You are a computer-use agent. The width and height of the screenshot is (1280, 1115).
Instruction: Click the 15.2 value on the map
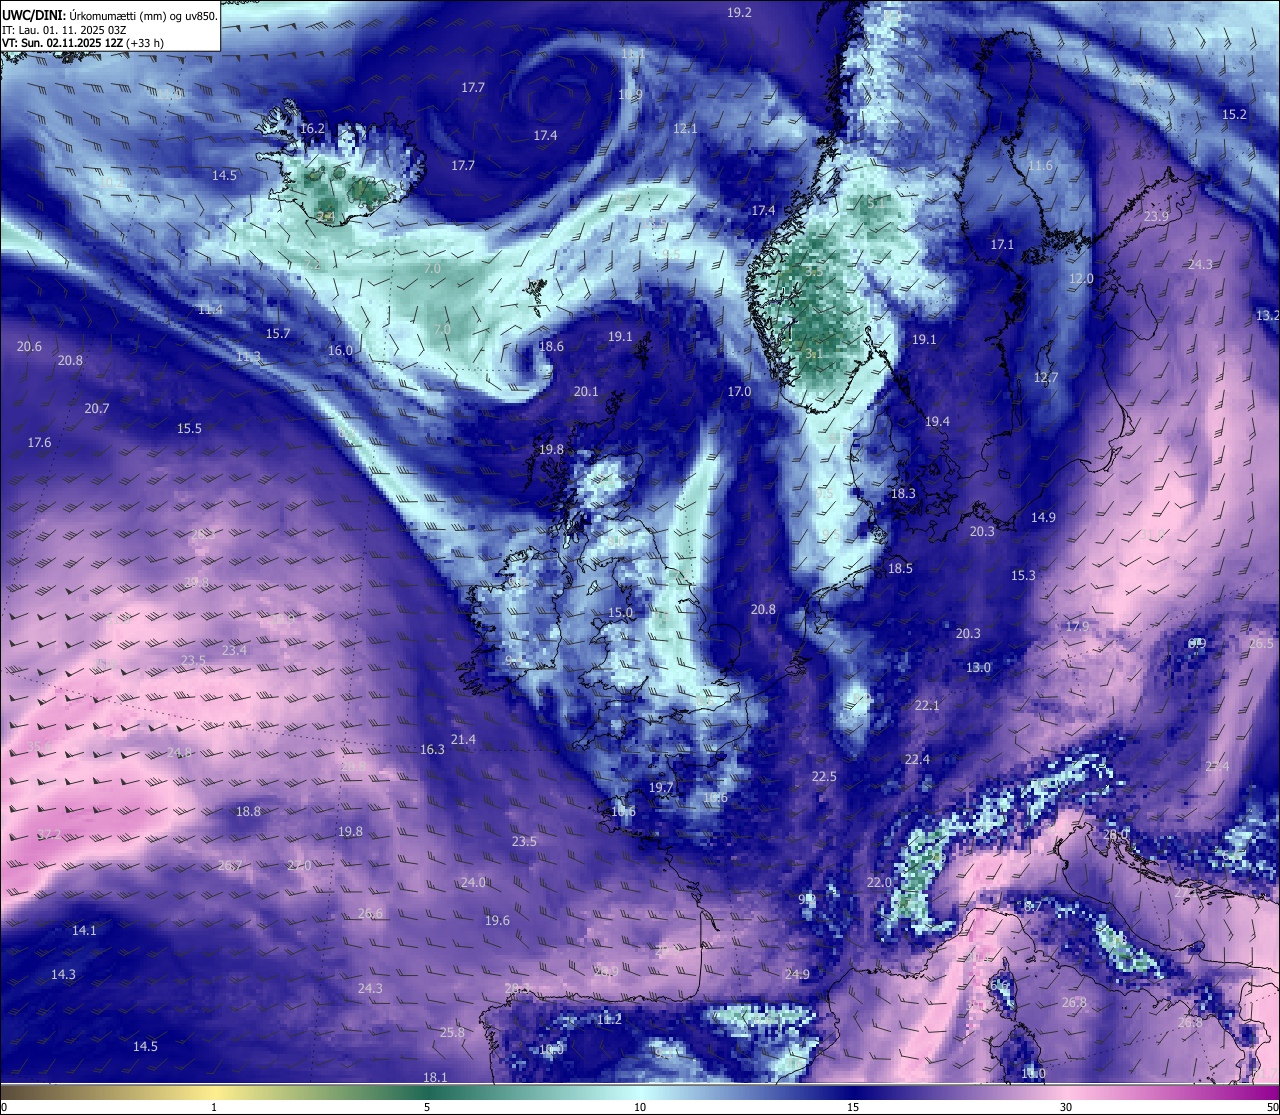pyautogui.click(x=1235, y=114)
